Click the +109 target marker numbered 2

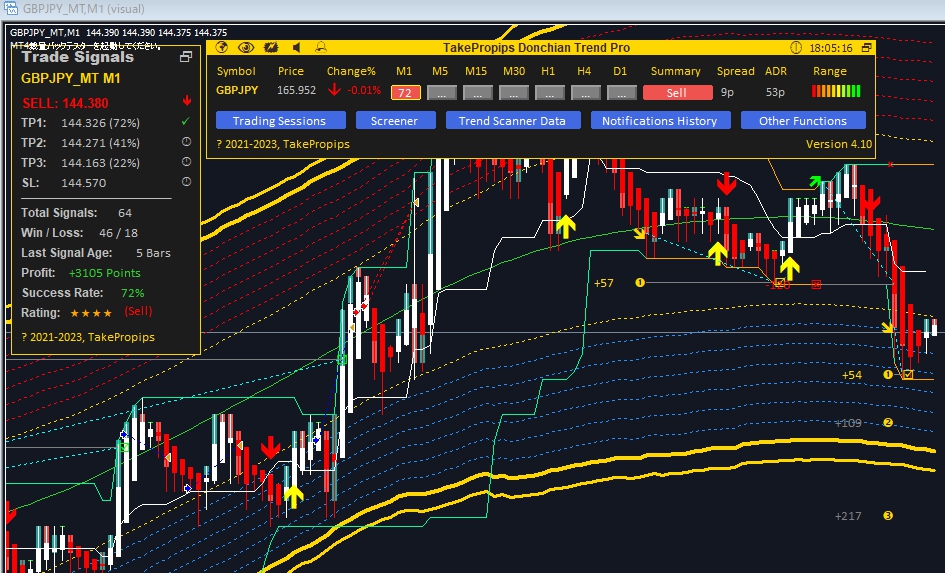(x=888, y=423)
